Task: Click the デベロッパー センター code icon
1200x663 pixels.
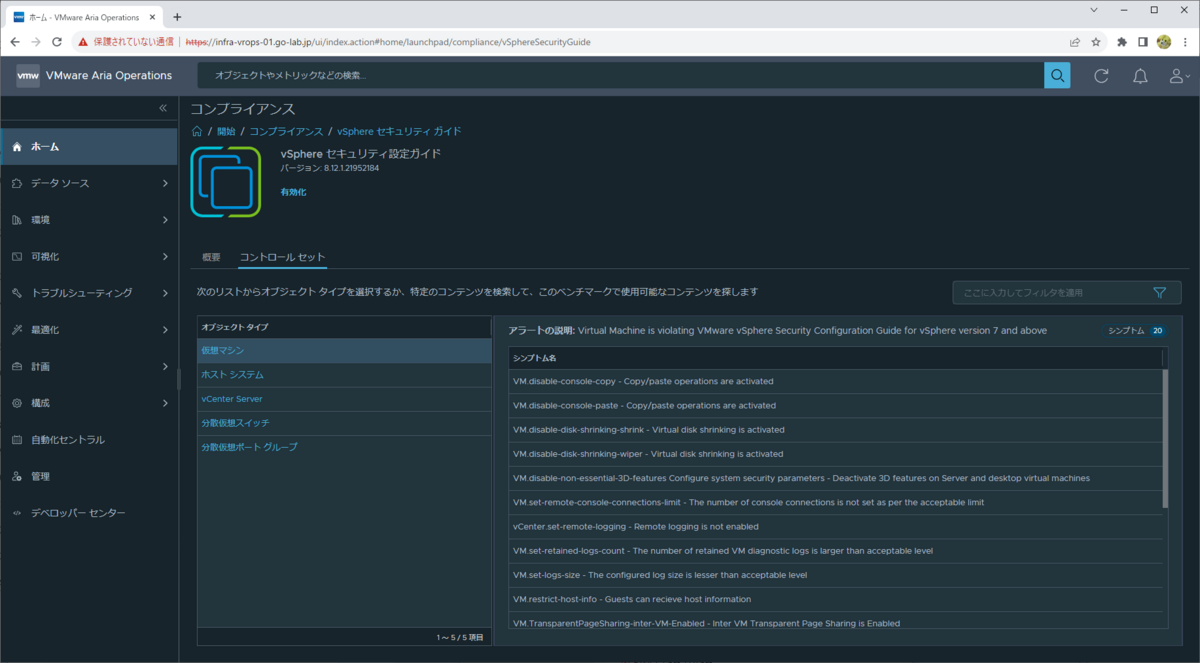Action: pyautogui.click(x=16, y=513)
